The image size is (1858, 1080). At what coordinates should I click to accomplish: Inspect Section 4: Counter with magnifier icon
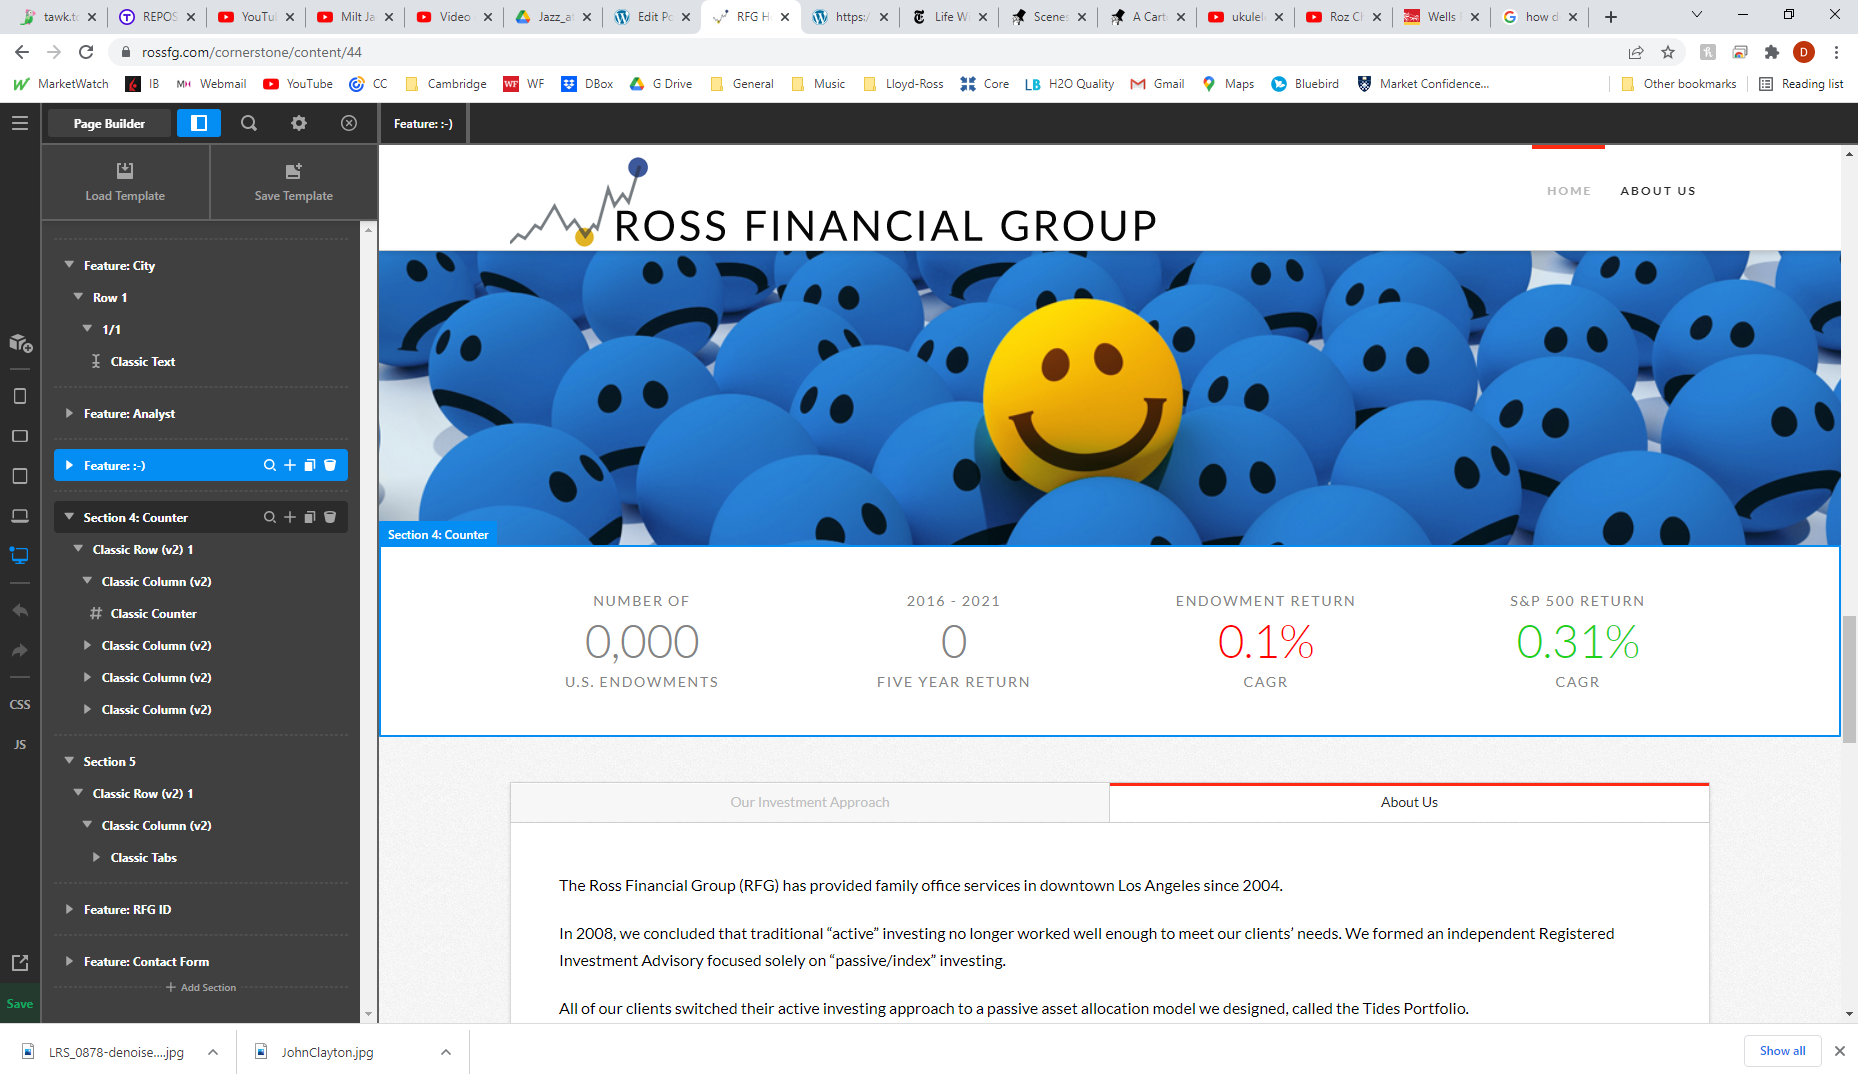270,517
